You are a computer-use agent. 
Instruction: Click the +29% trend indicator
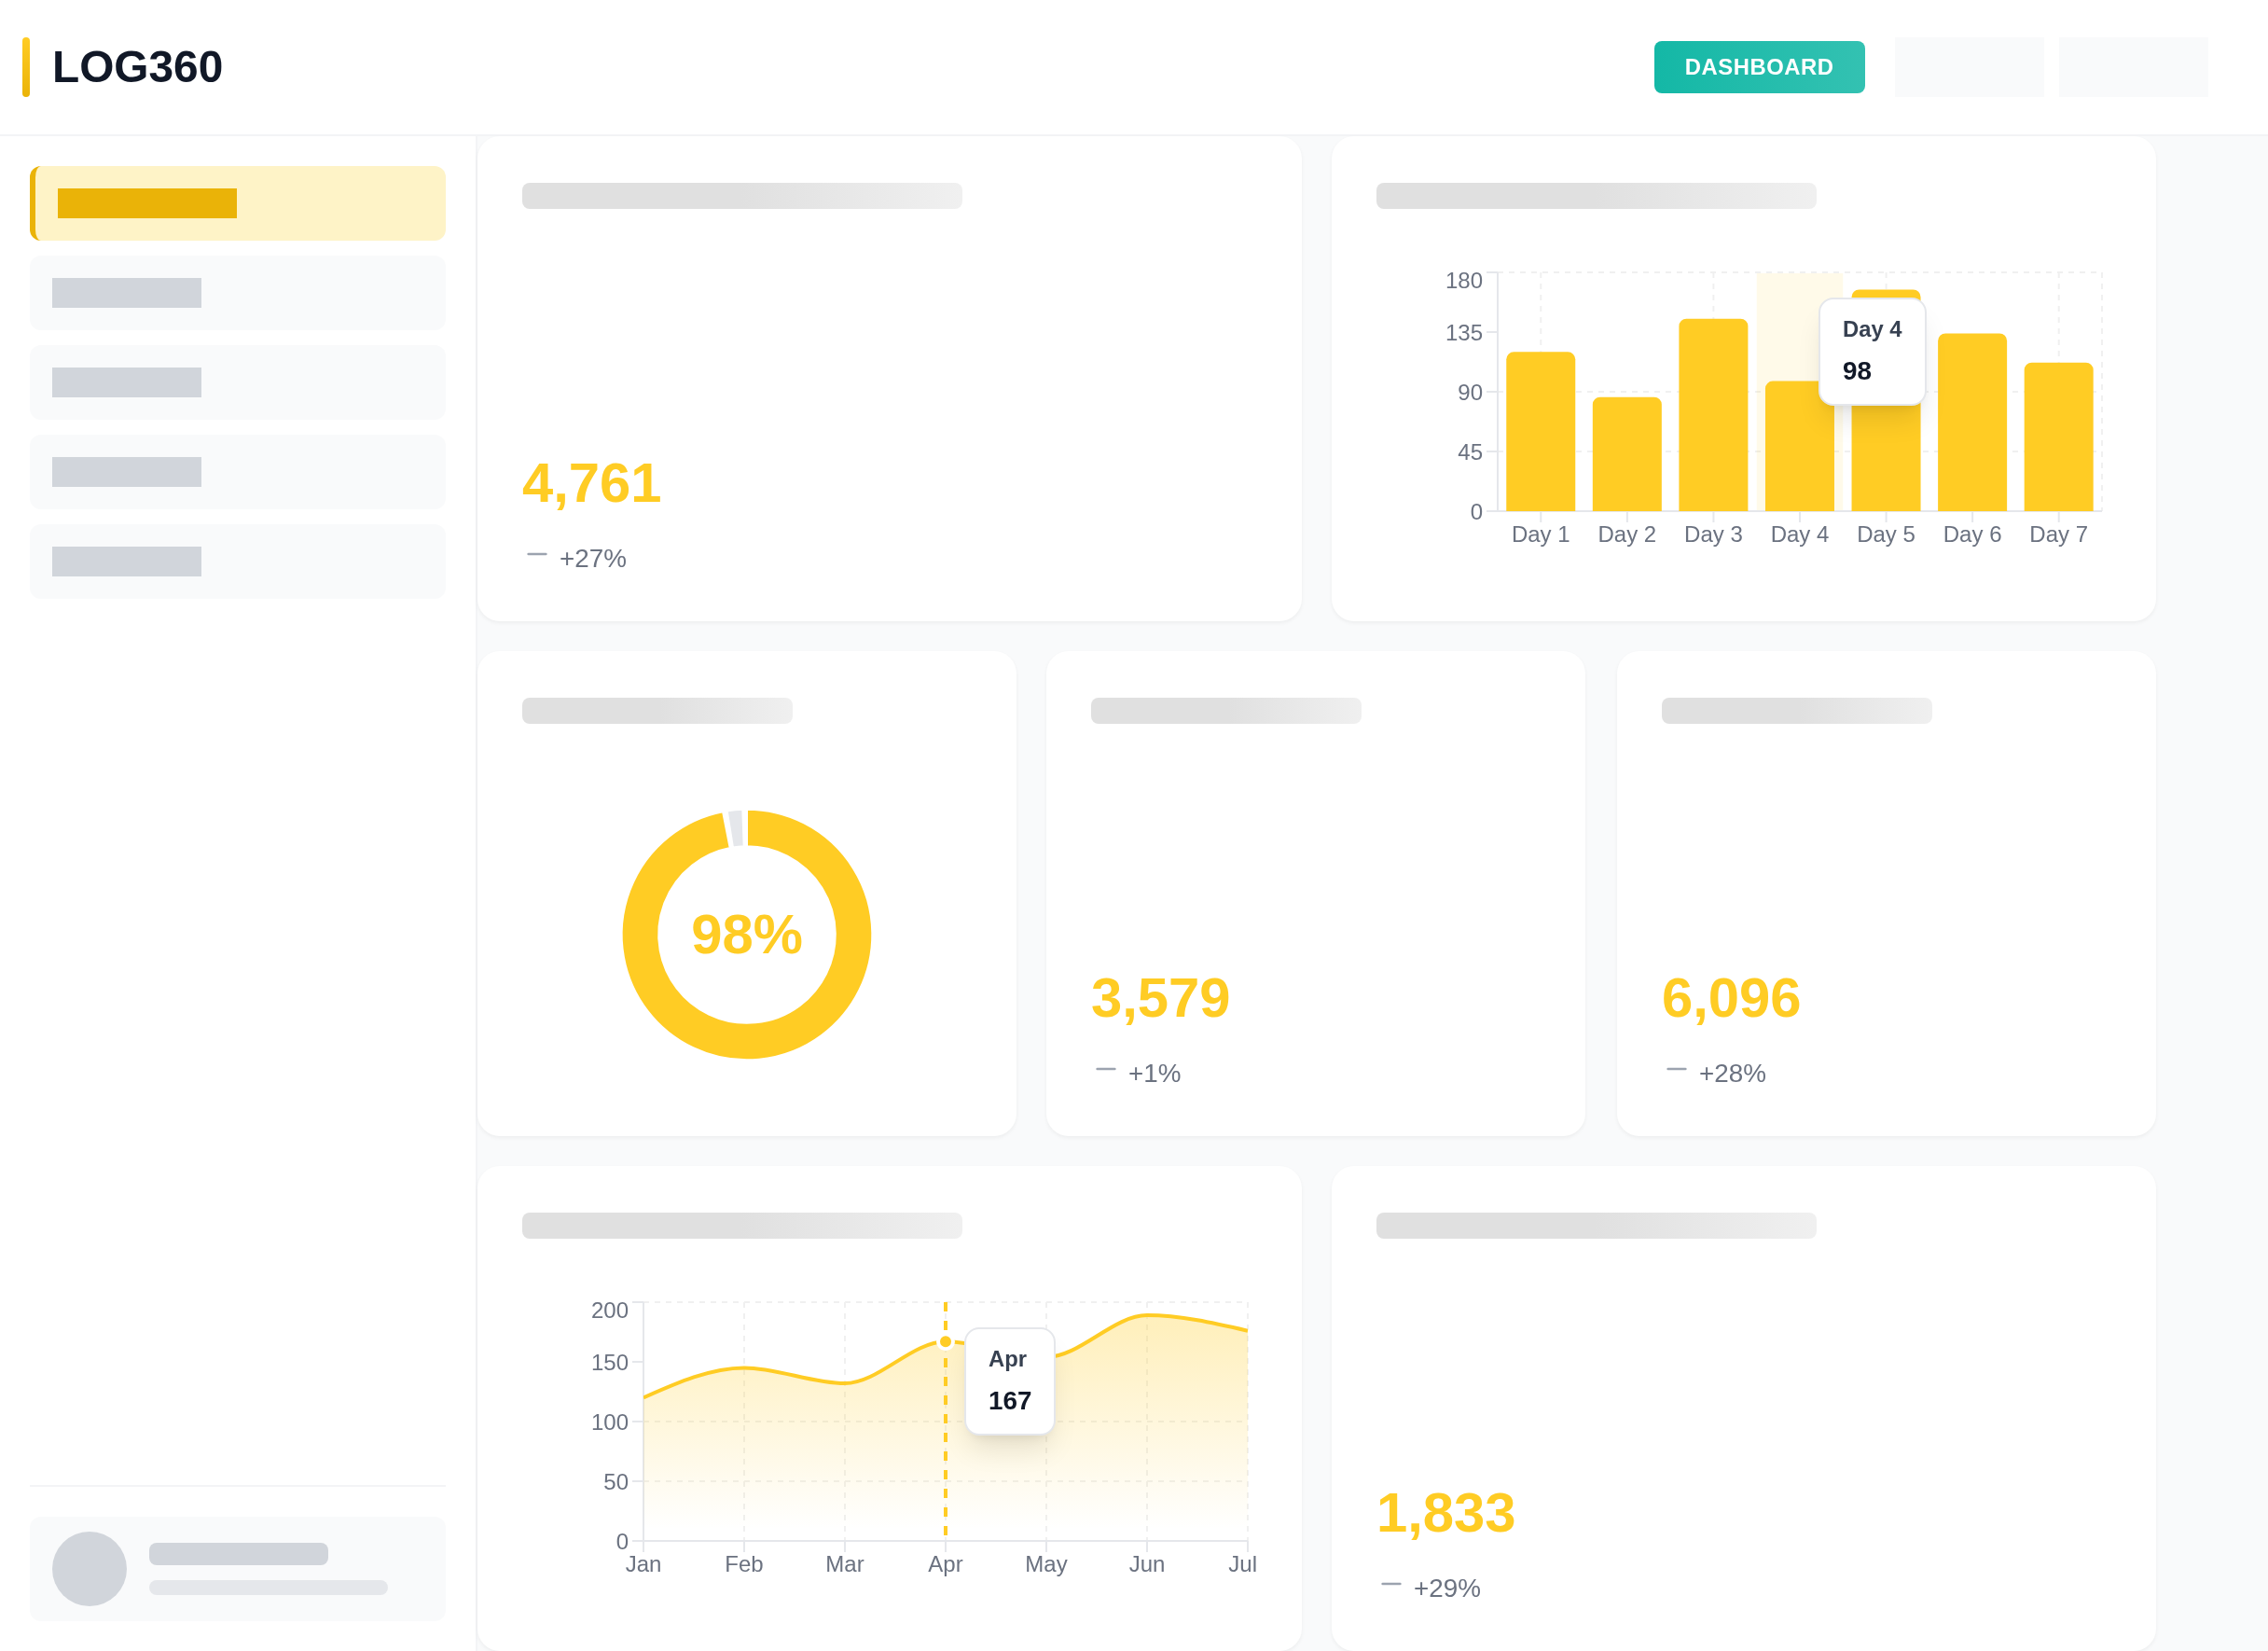pos(1445,1588)
